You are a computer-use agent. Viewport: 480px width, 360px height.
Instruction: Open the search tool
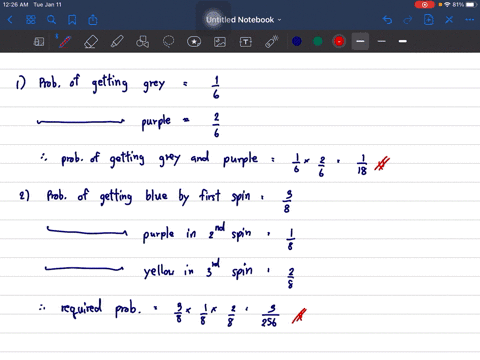click(x=51, y=20)
